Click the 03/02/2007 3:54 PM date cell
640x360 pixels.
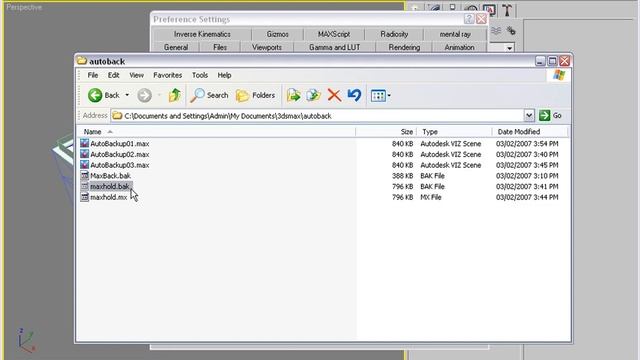point(527,144)
